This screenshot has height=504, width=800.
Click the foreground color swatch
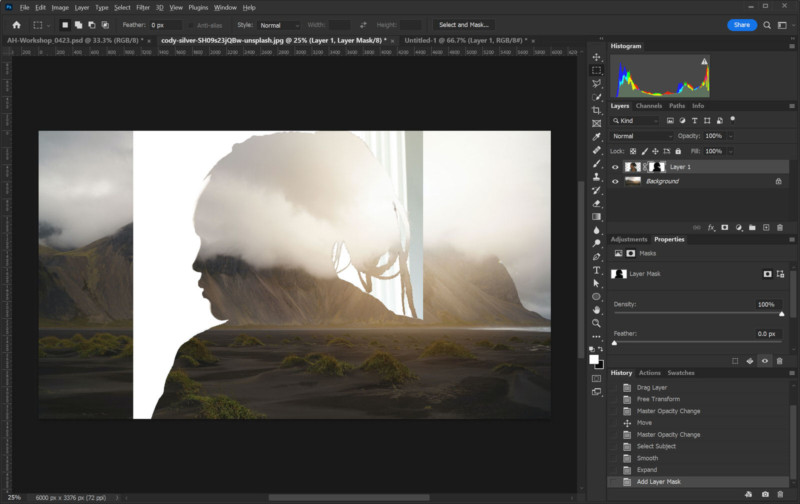click(593, 359)
